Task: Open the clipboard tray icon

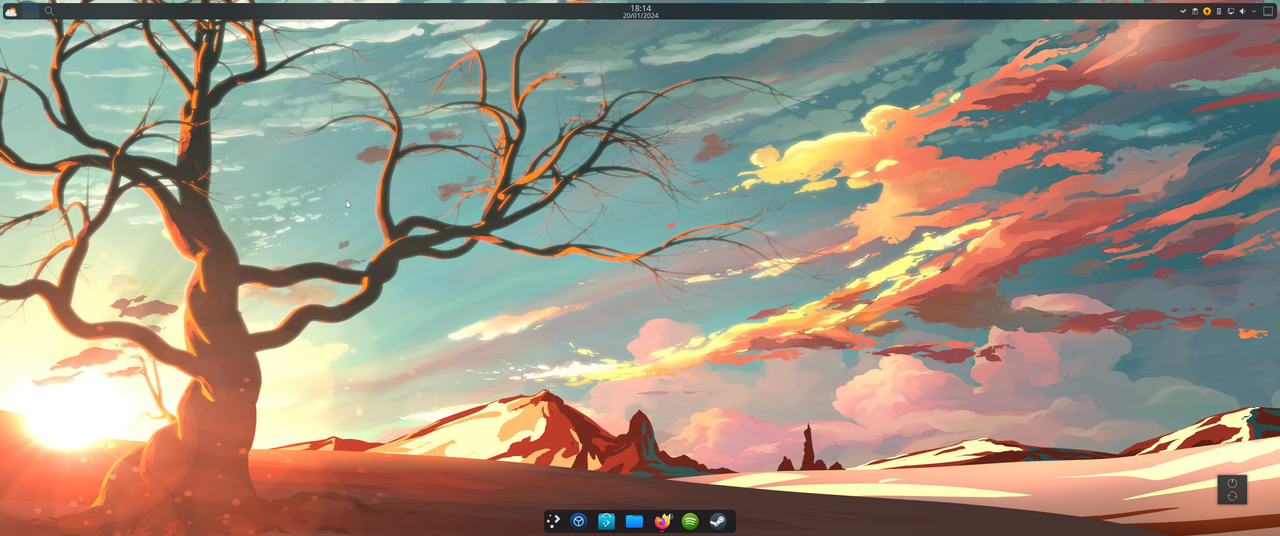Action: (1195, 11)
